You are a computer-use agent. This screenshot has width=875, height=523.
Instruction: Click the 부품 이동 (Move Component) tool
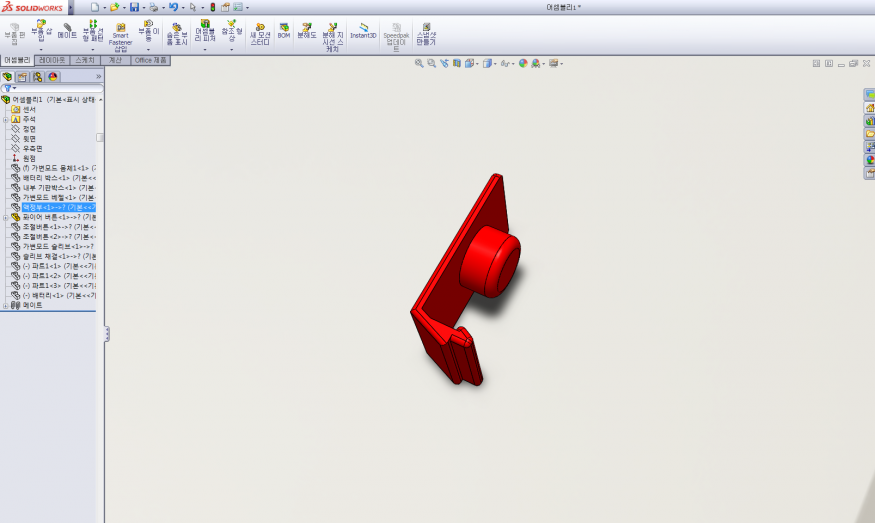(x=148, y=31)
